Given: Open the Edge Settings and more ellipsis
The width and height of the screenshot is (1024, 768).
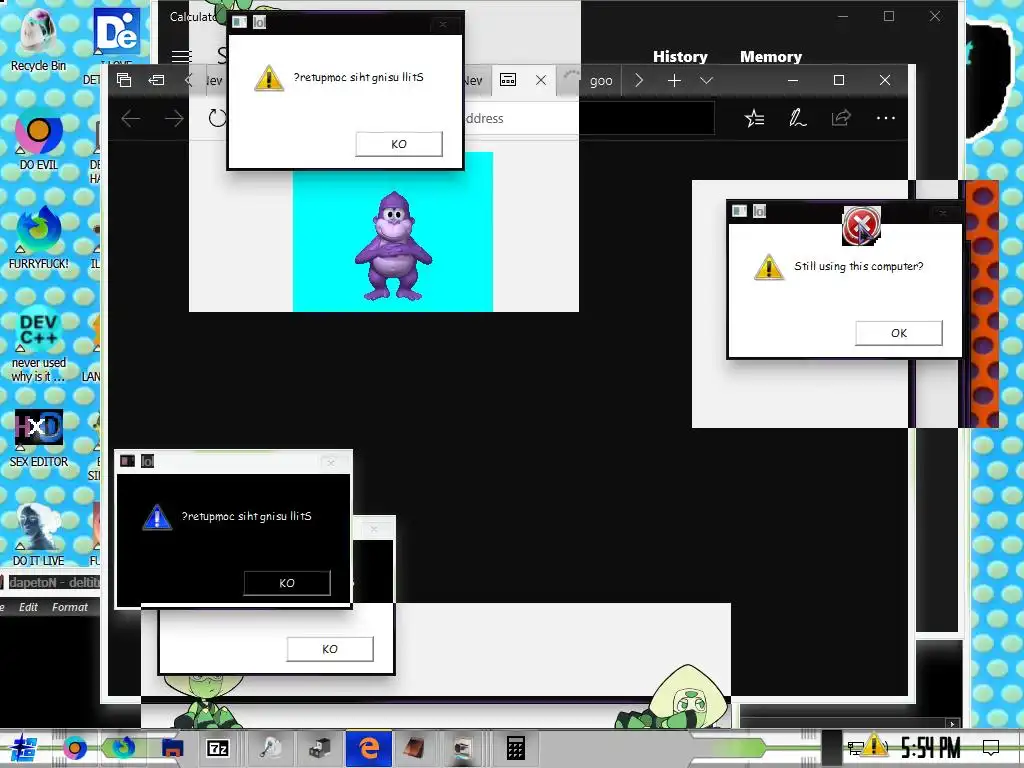Looking at the screenshot, I should (x=886, y=118).
